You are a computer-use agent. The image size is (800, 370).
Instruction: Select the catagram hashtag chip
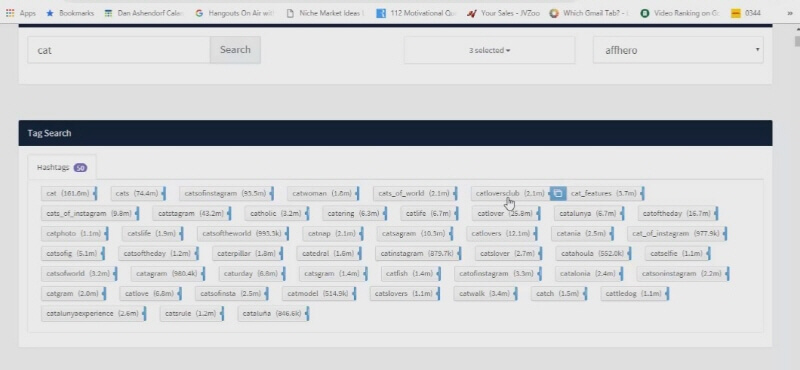pyautogui.click(x=168, y=273)
